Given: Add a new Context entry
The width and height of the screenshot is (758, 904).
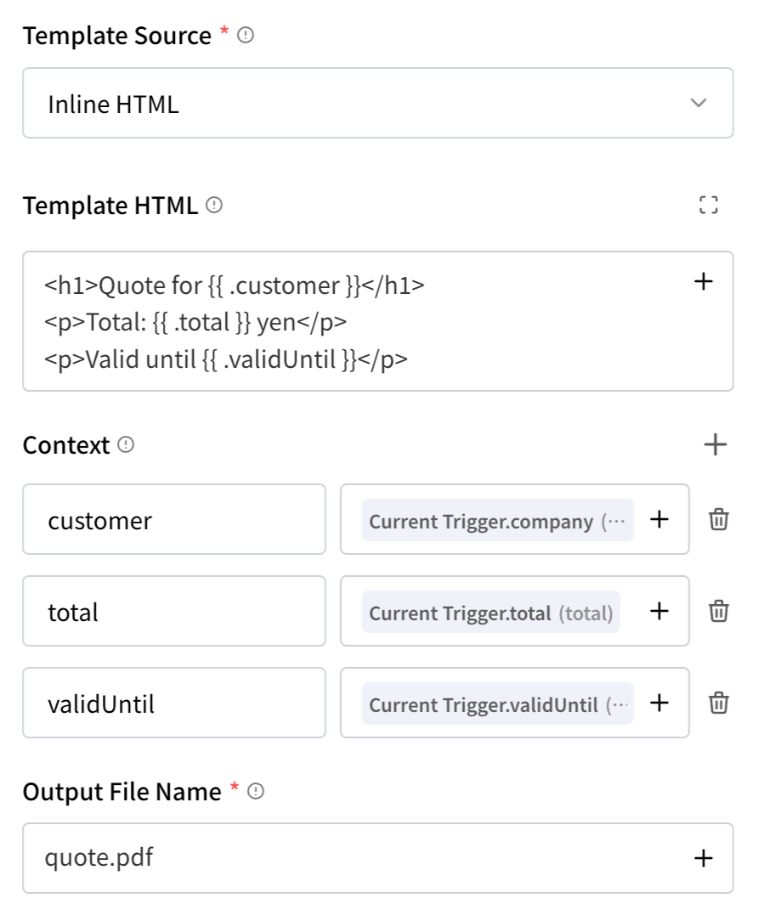Looking at the screenshot, I should coord(715,445).
